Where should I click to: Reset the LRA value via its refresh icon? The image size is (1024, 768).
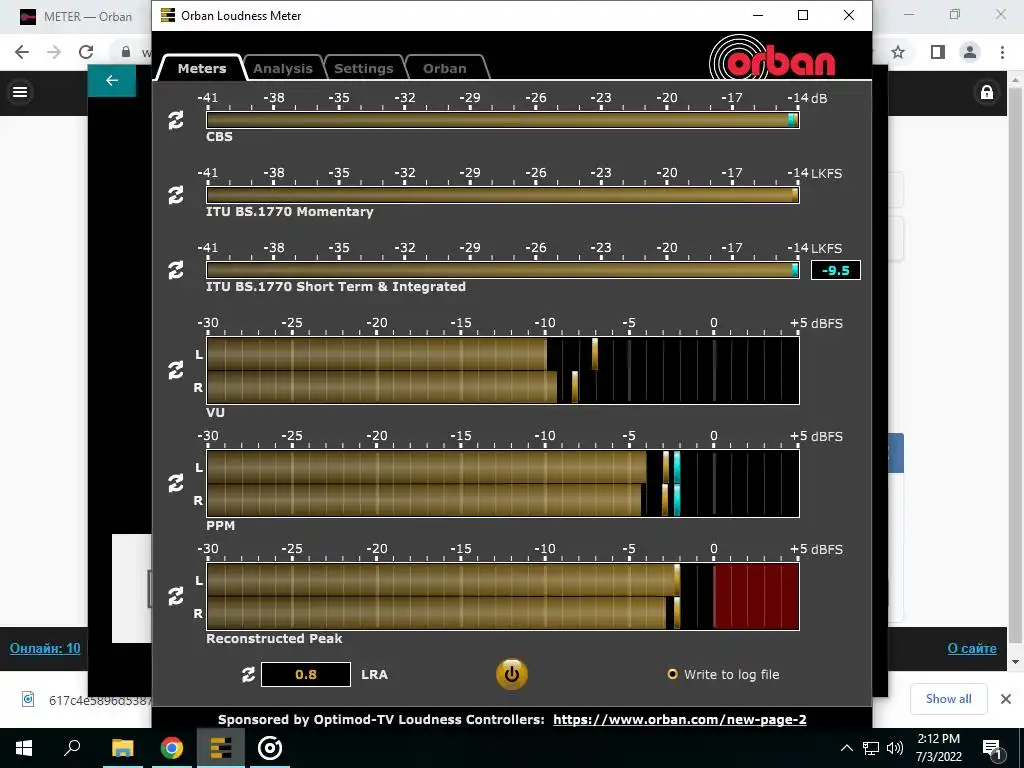pyautogui.click(x=248, y=675)
